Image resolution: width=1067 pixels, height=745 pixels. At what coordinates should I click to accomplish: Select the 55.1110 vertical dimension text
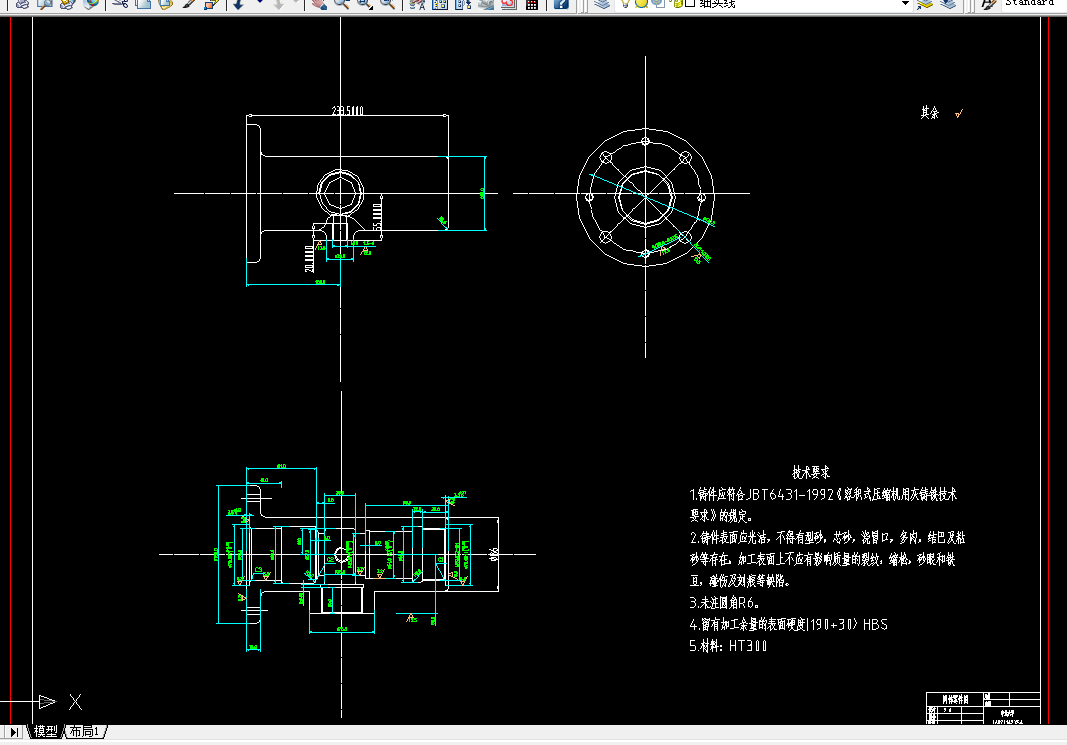(x=377, y=217)
